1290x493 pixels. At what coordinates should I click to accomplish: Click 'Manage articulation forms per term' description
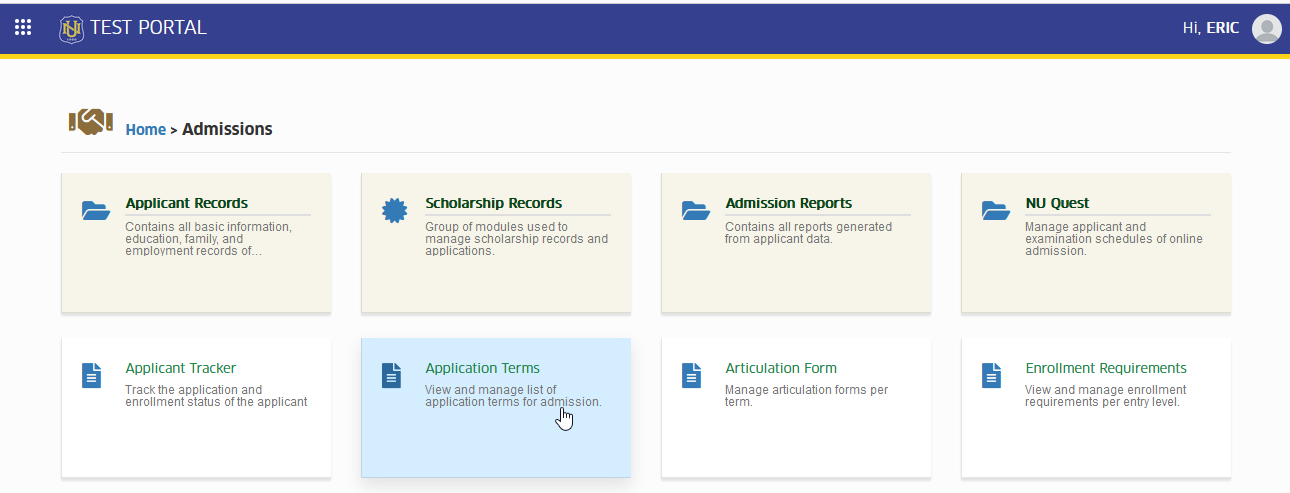pyautogui.click(x=807, y=396)
